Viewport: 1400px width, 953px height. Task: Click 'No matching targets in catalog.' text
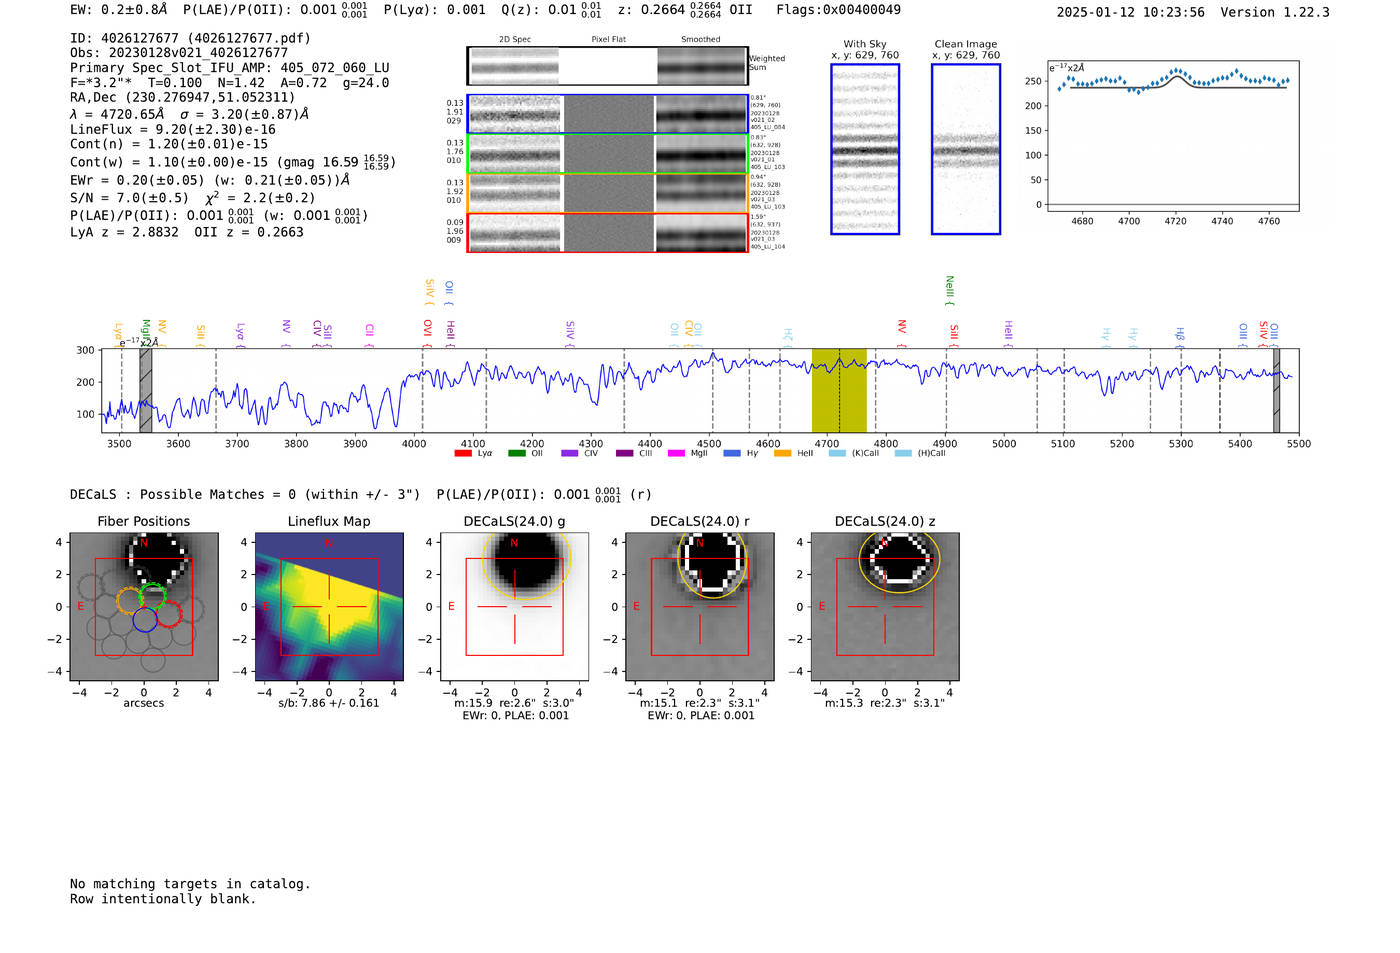[190, 884]
